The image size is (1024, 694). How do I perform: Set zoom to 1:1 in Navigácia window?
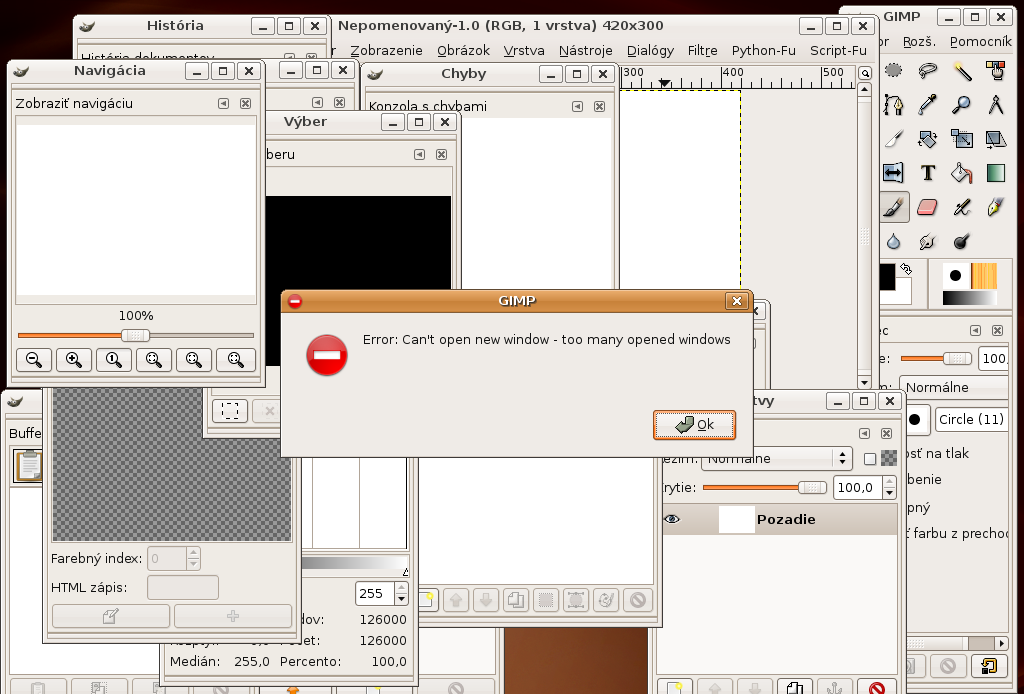[x=114, y=360]
